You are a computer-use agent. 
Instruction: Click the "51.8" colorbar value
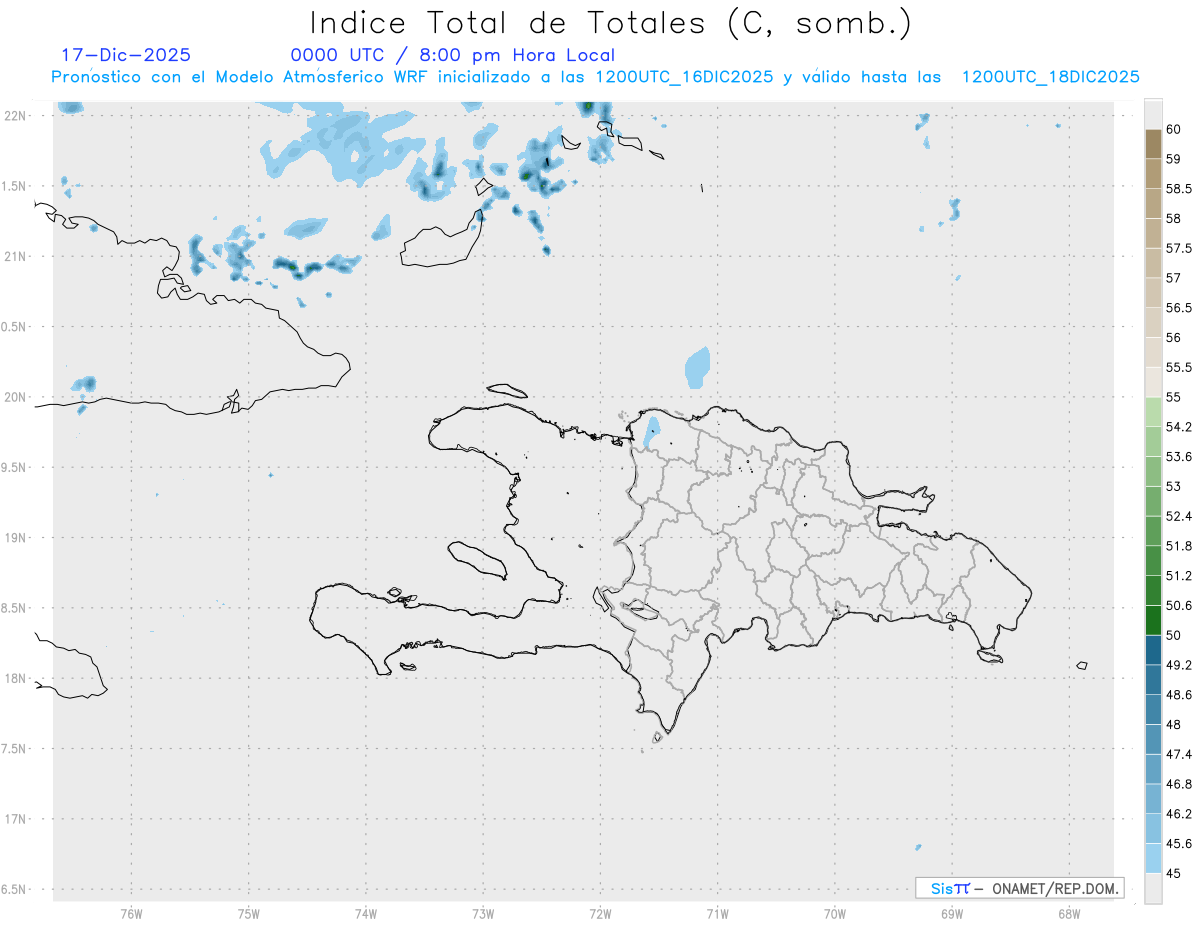click(1178, 546)
